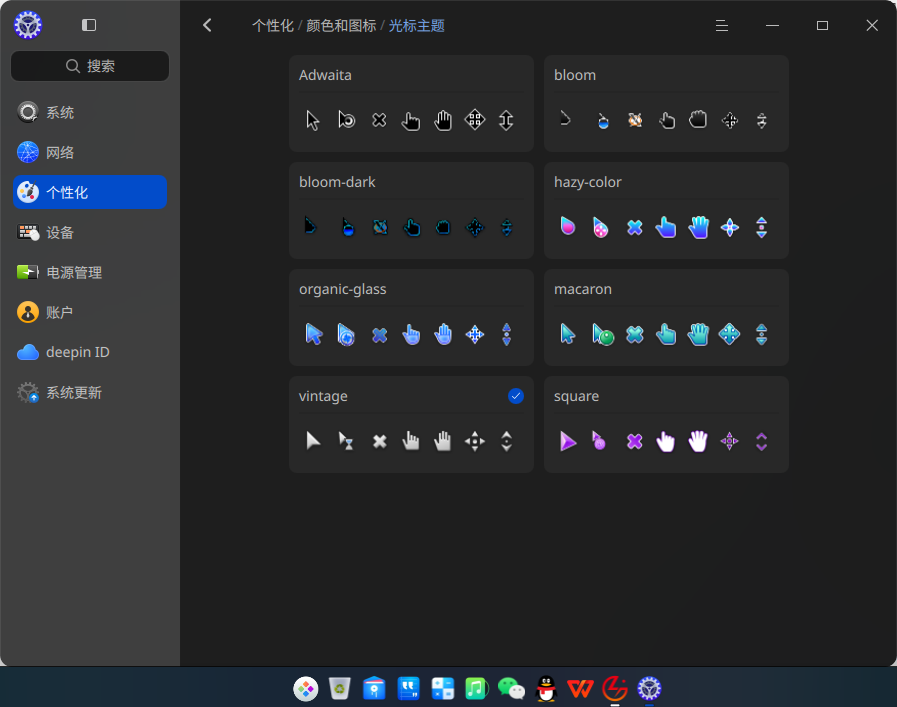Open 系统更新 in sidebar
The height and width of the screenshot is (707, 897).
pyautogui.click(x=90, y=392)
